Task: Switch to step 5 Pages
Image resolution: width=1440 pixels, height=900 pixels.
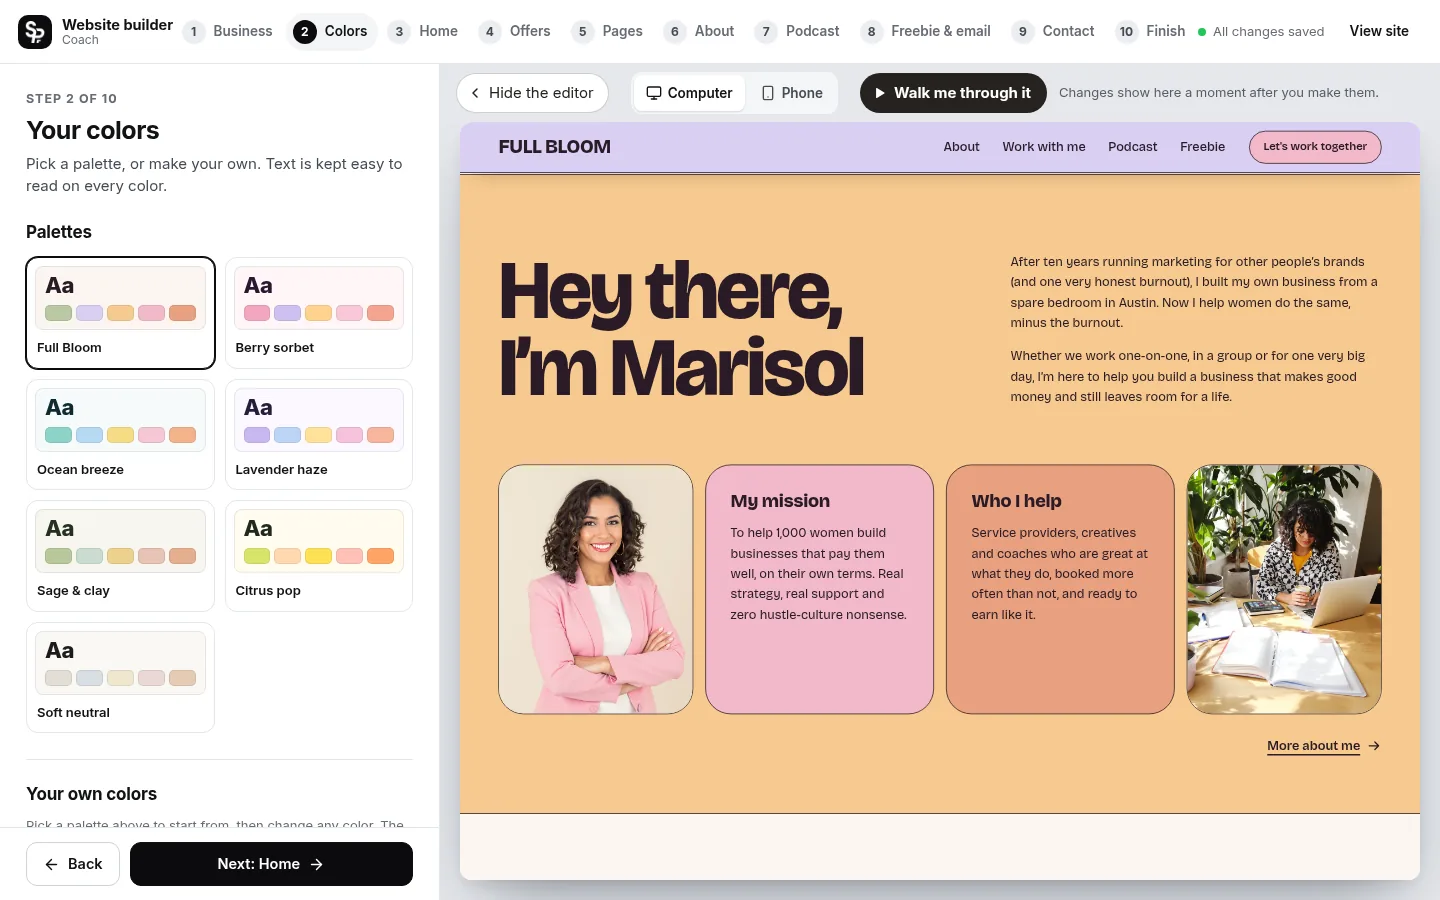Action: pos(608,31)
